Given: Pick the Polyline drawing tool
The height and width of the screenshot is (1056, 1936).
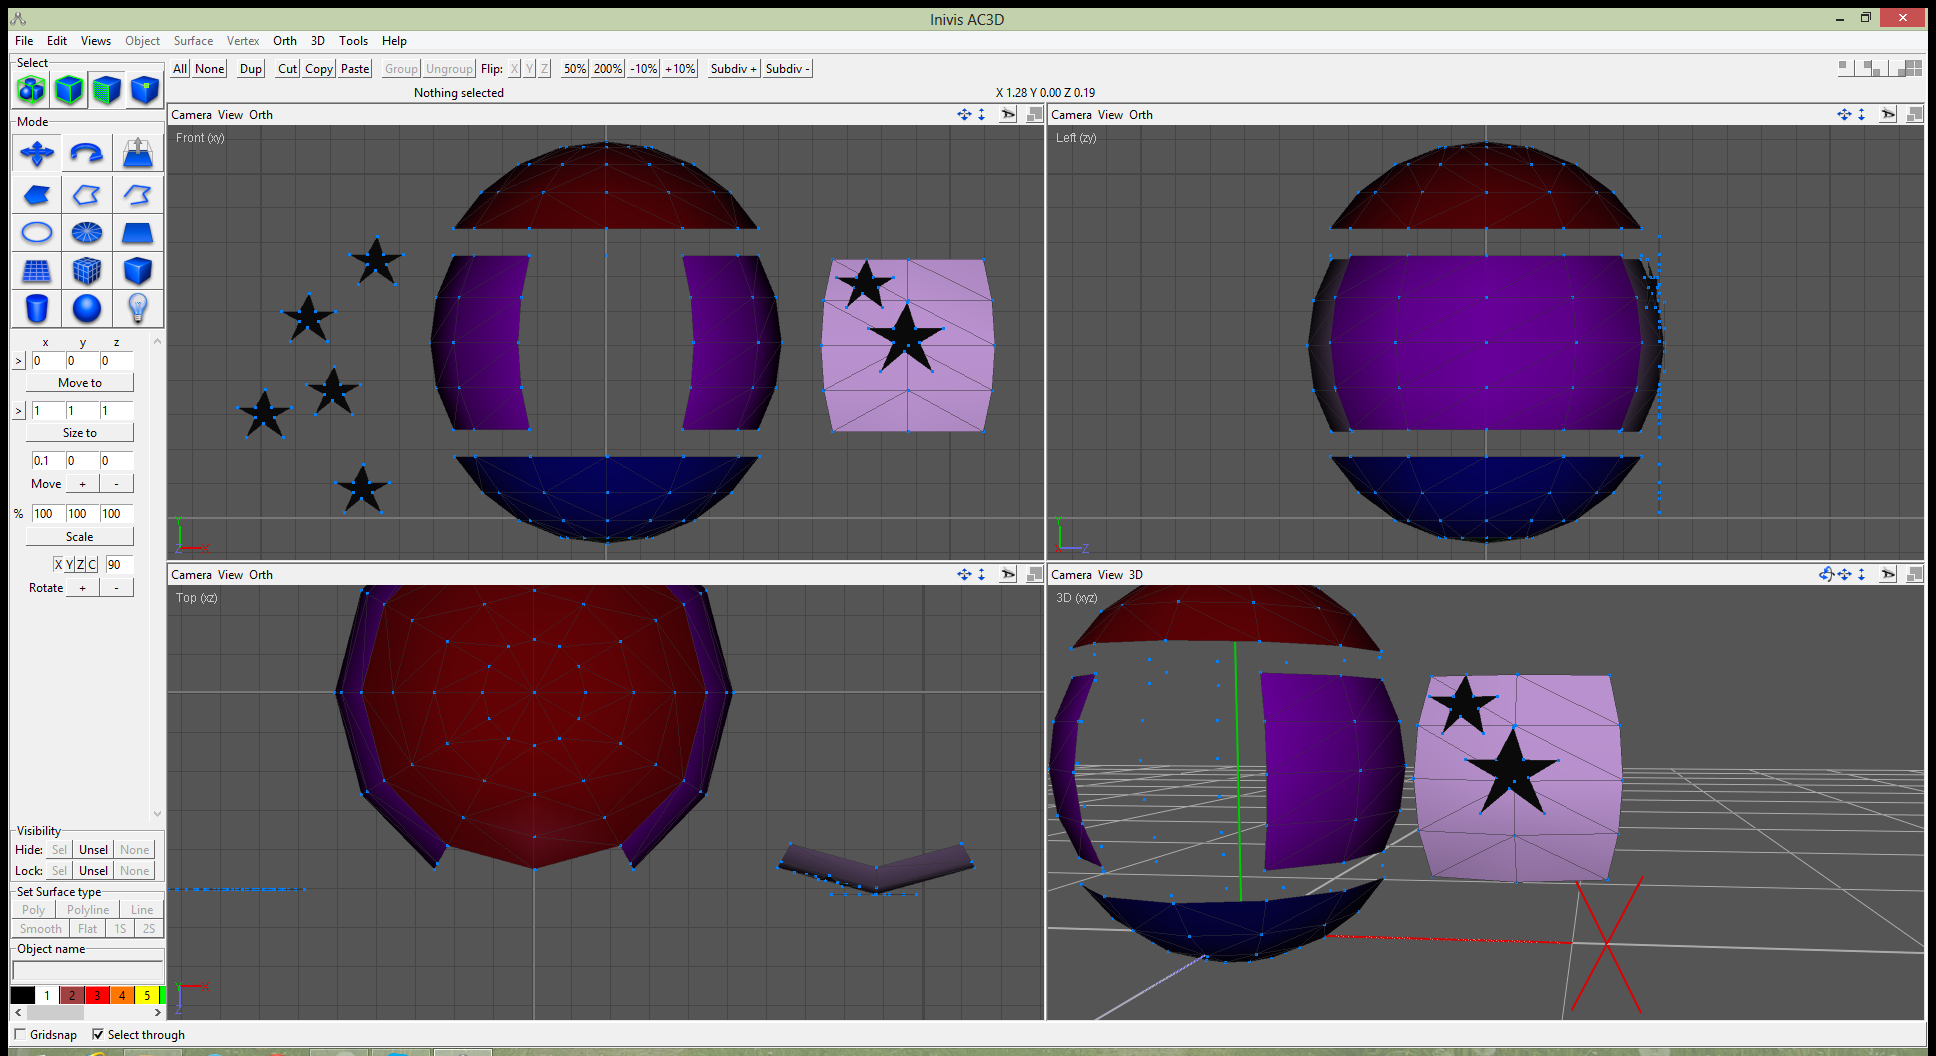Looking at the screenshot, I should coord(87,195).
